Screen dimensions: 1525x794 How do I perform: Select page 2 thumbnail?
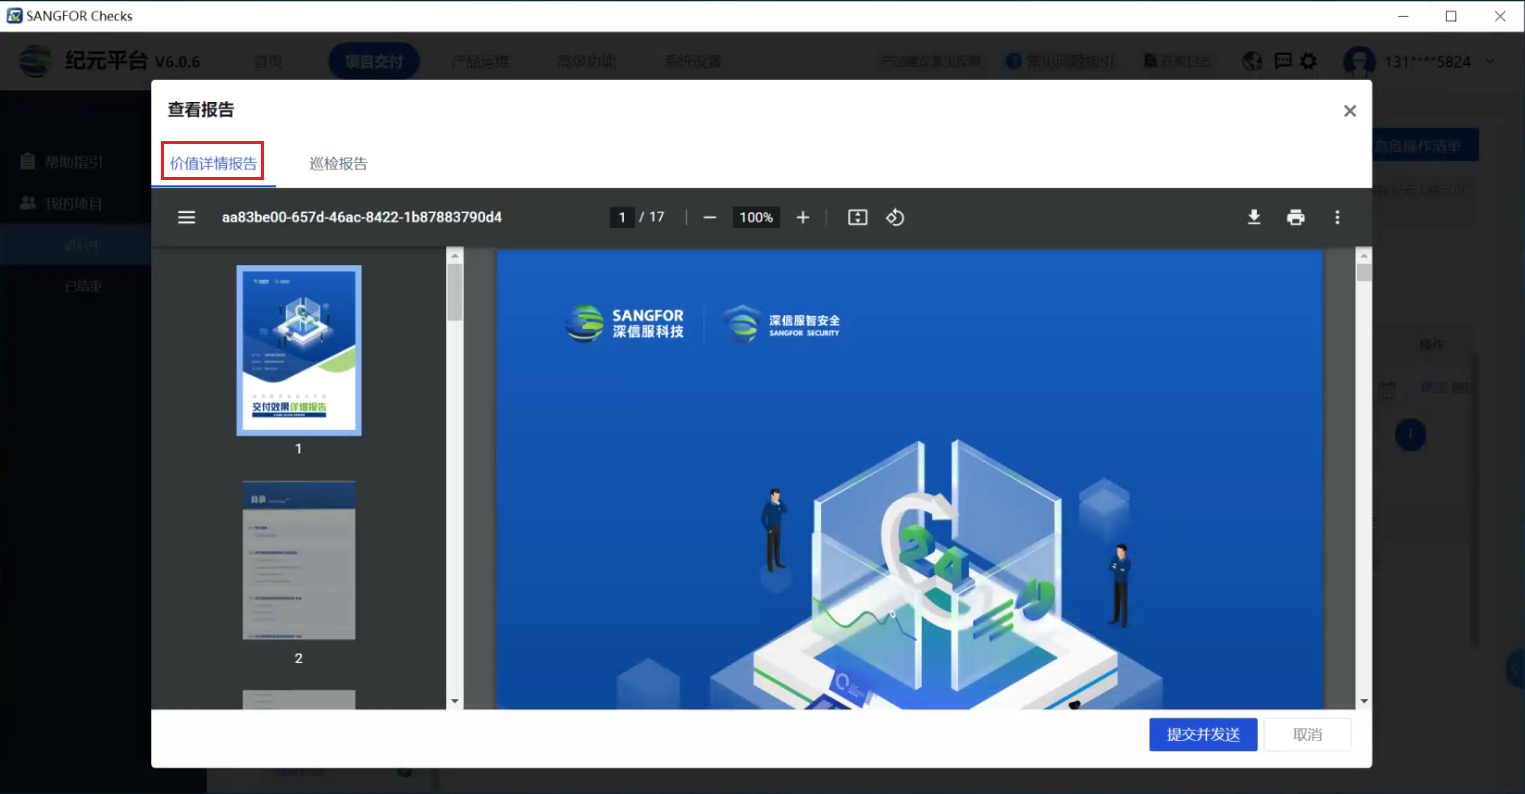pos(299,560)
